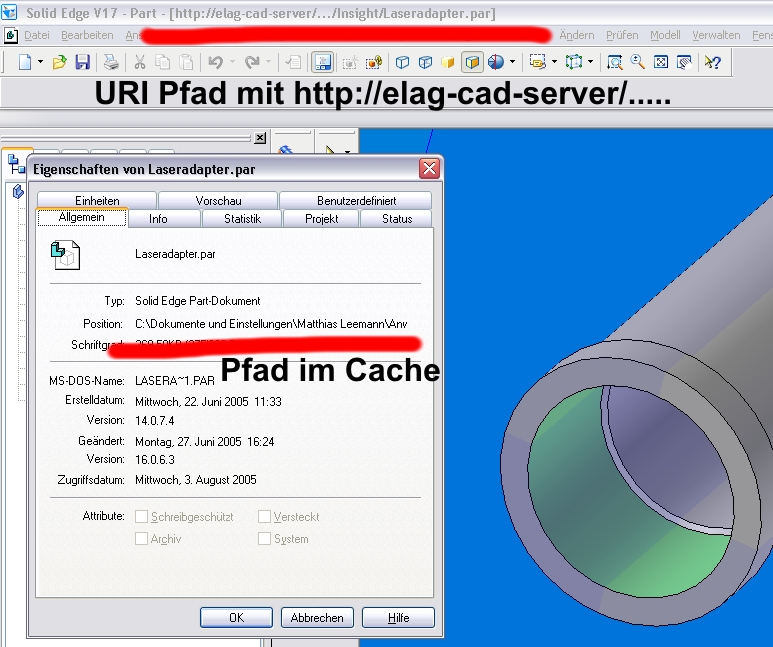Click the Paste clipboard icon

click(186, 62)
